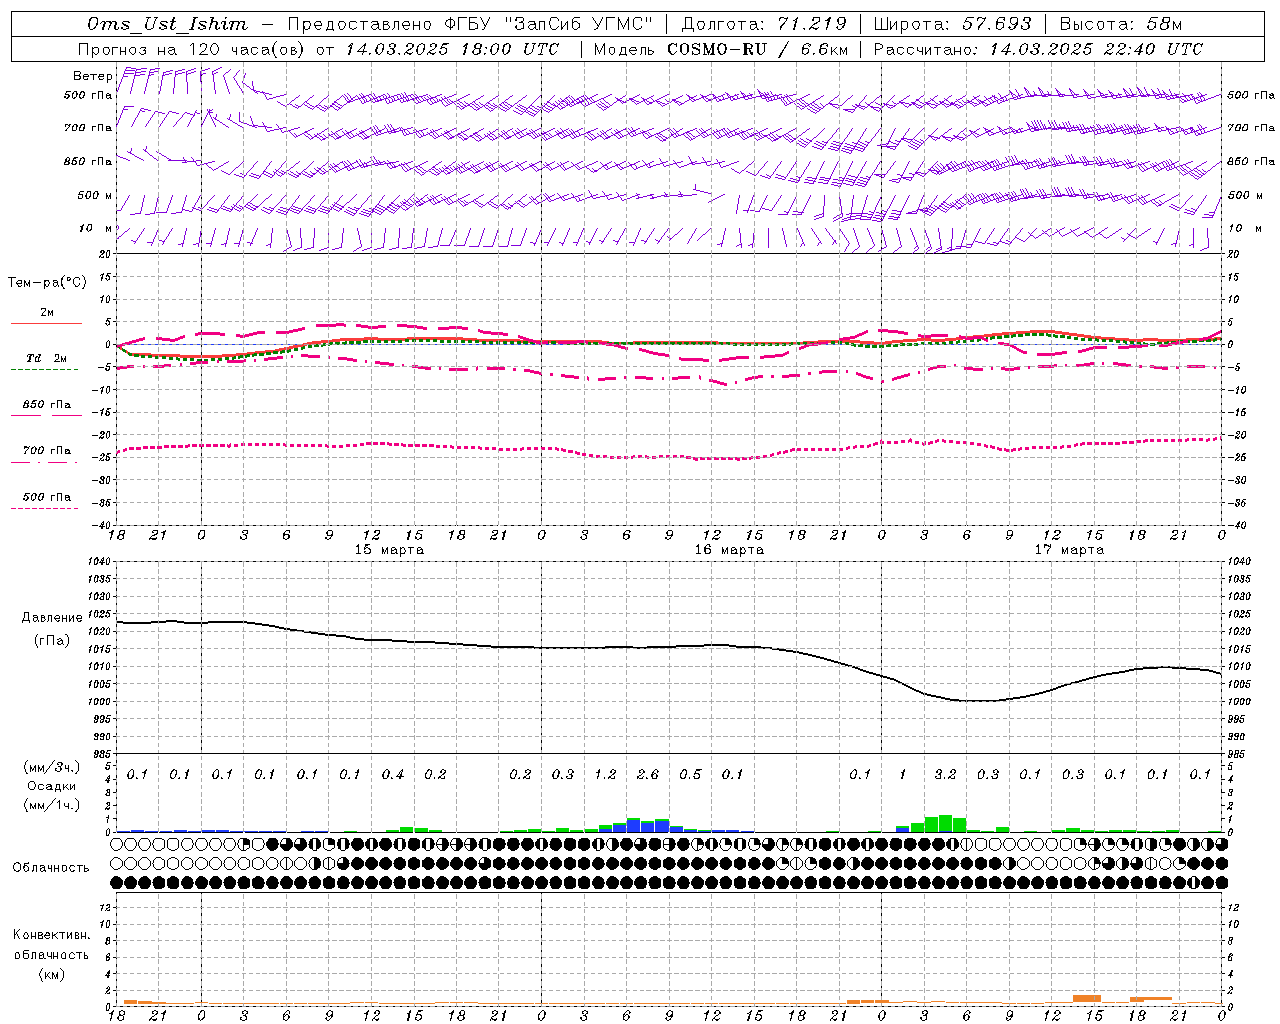This screenshot has width=1280, height=1024.
Task: Click the elevation text Высота: 58м
Action: (1120, 24)
